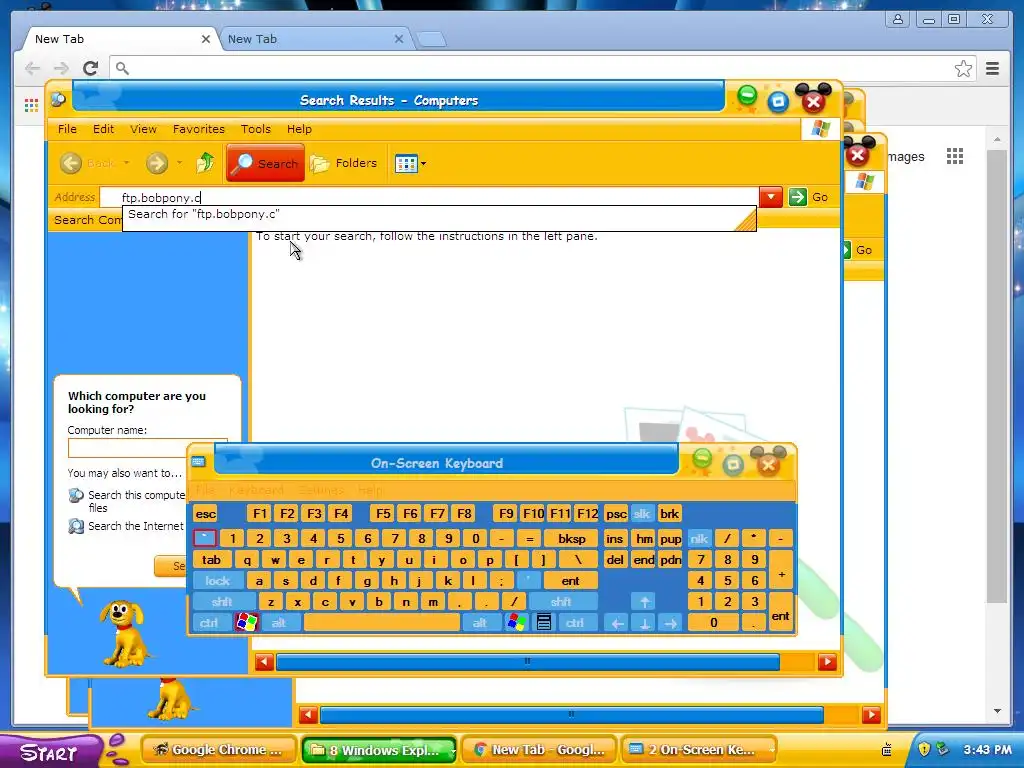Click the Chrome reload icon
This screenshot has width=1024, height=768.
click(x=91, y=68)
